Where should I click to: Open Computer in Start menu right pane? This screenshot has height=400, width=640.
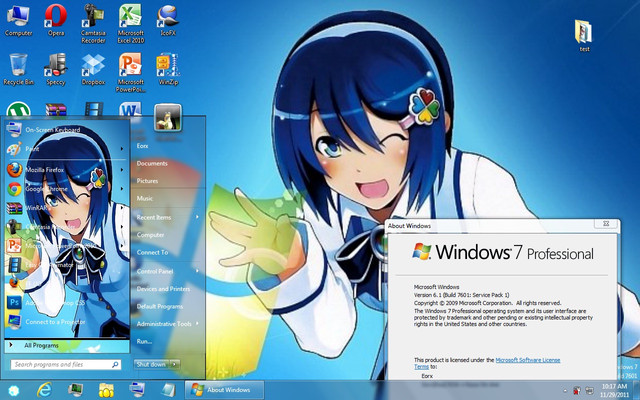[x=150, y=235]
